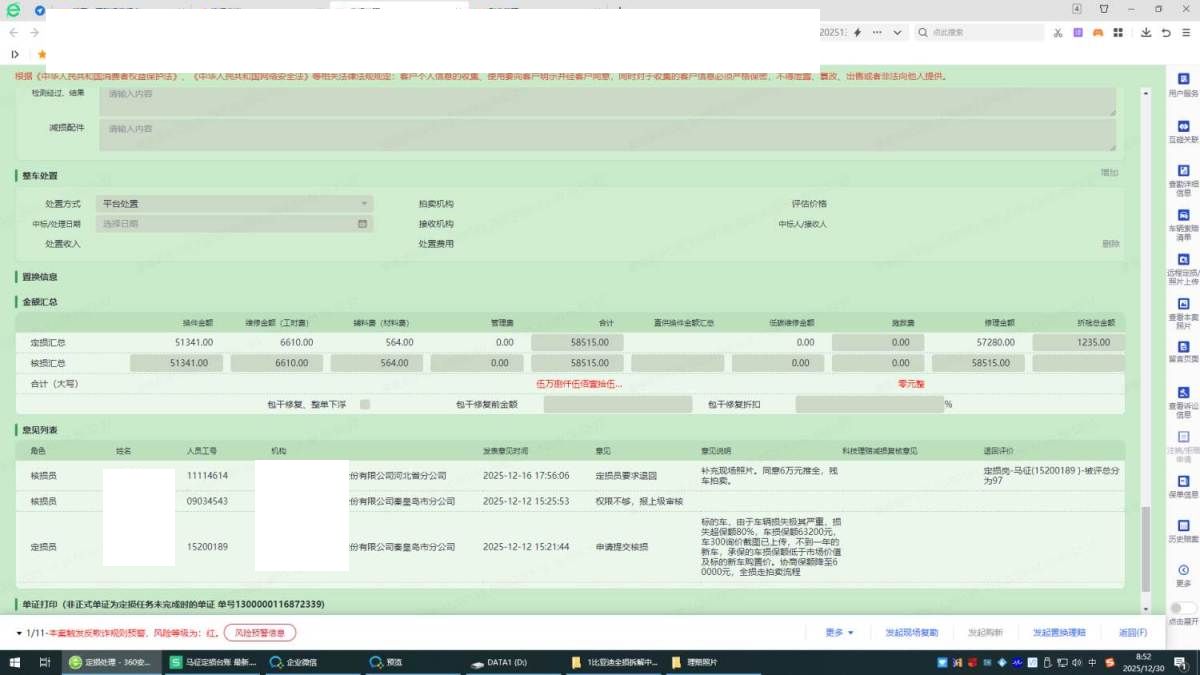The width and height of the screenshot is (1200, 675).
Task: Click the 中标/处理日期 date field
Action: [234, 224]
